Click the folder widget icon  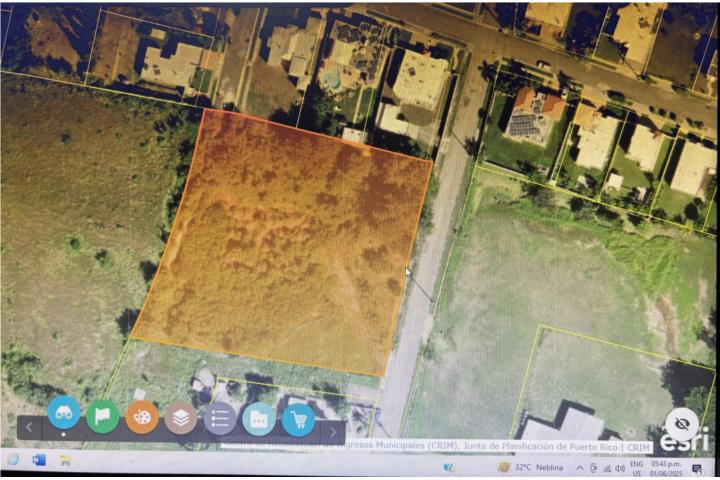(x=259, y=419)
